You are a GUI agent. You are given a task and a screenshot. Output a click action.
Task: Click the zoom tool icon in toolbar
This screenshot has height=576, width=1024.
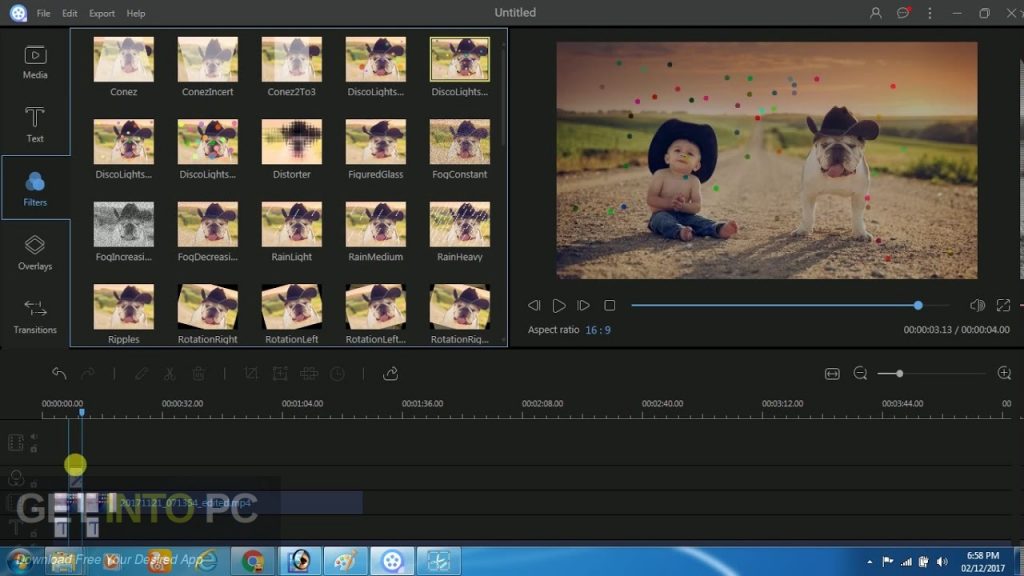click(x=280, y=374)
